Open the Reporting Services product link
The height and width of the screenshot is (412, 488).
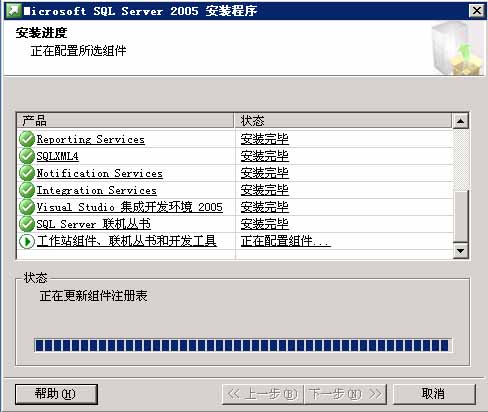pos(91,139)
